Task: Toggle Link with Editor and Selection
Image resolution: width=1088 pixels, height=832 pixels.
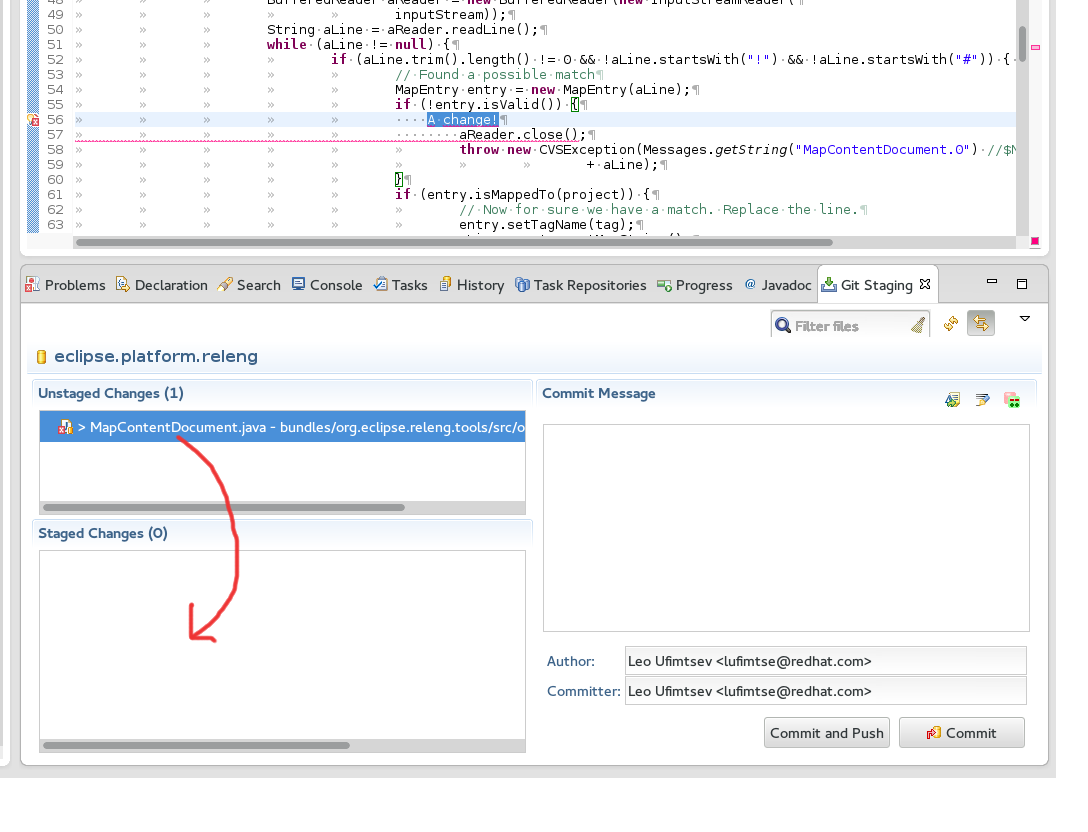Action: [981, 324]
